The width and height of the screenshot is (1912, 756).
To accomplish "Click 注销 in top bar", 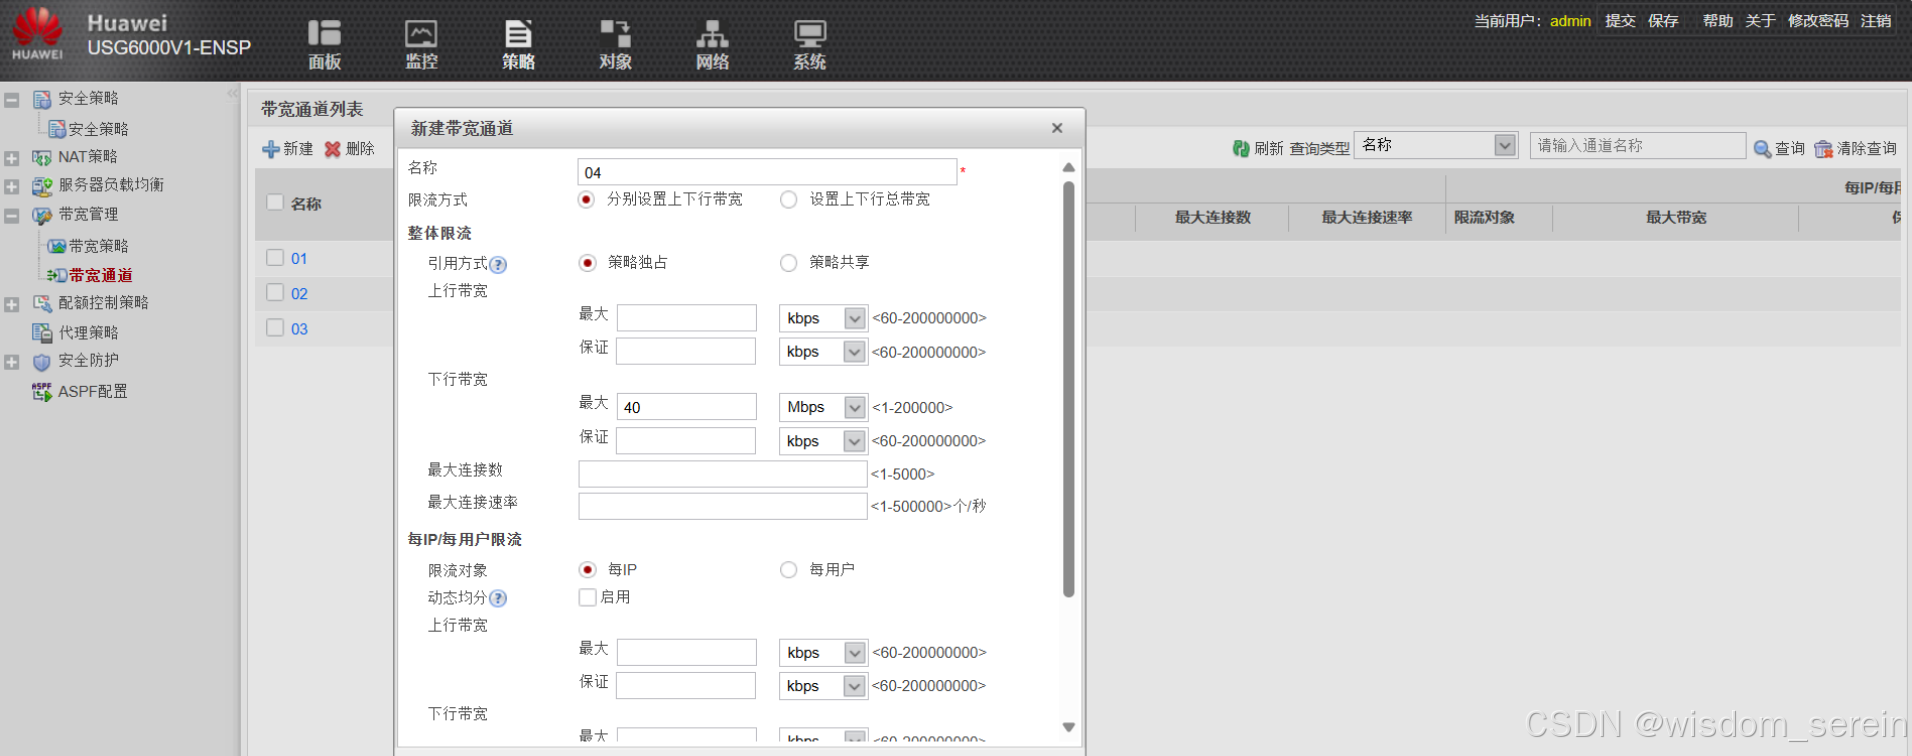I will point(1876,21).
